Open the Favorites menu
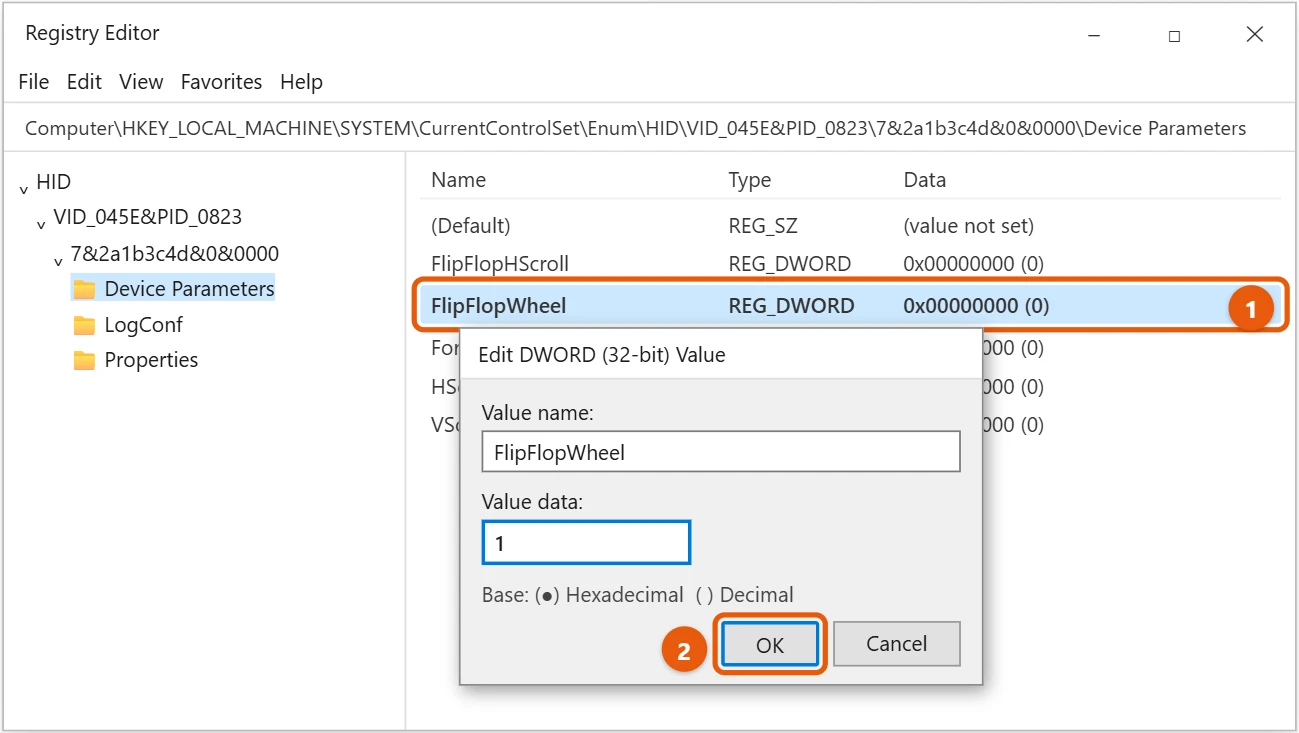The height and width of the screenshot is (733, 1299). (221, 82)
